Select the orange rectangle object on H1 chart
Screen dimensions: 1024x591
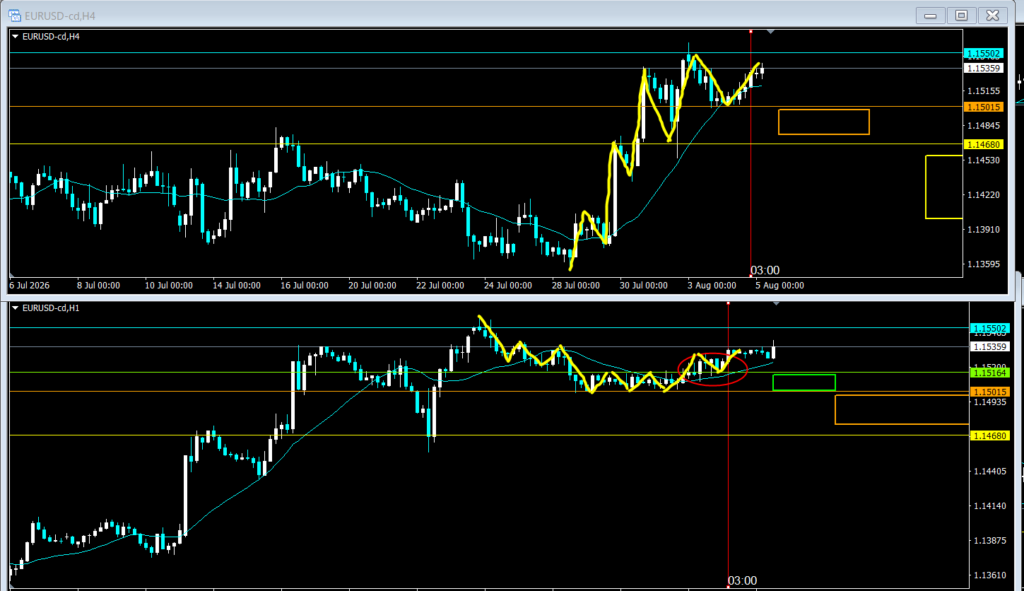(902, 409)
